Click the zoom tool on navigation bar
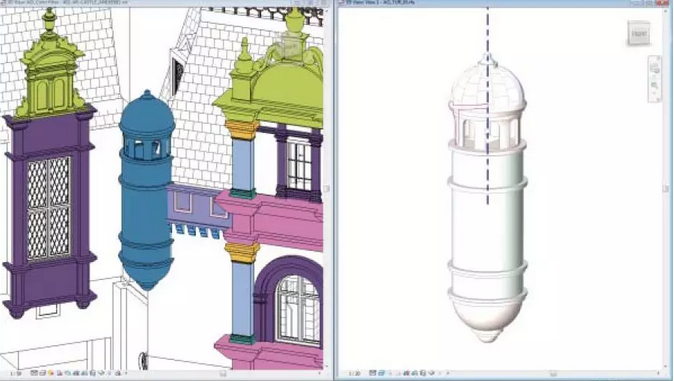The width and height of the screenshot is (674, 381). [654, 85]
